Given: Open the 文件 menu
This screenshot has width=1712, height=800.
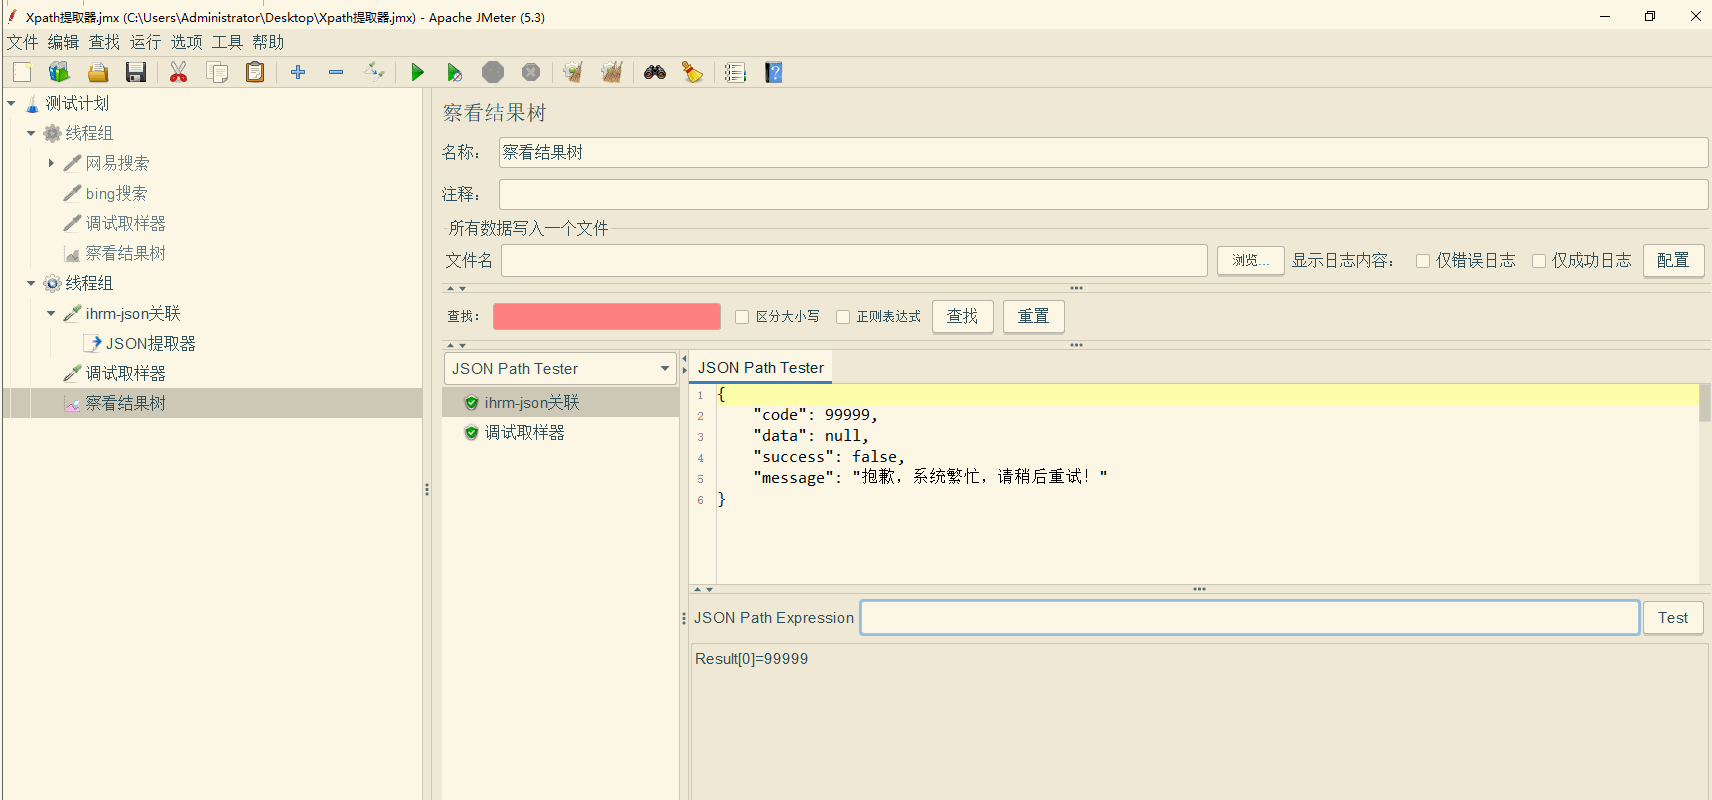Looking at the screenshot, I should click(x=22, y=42).
